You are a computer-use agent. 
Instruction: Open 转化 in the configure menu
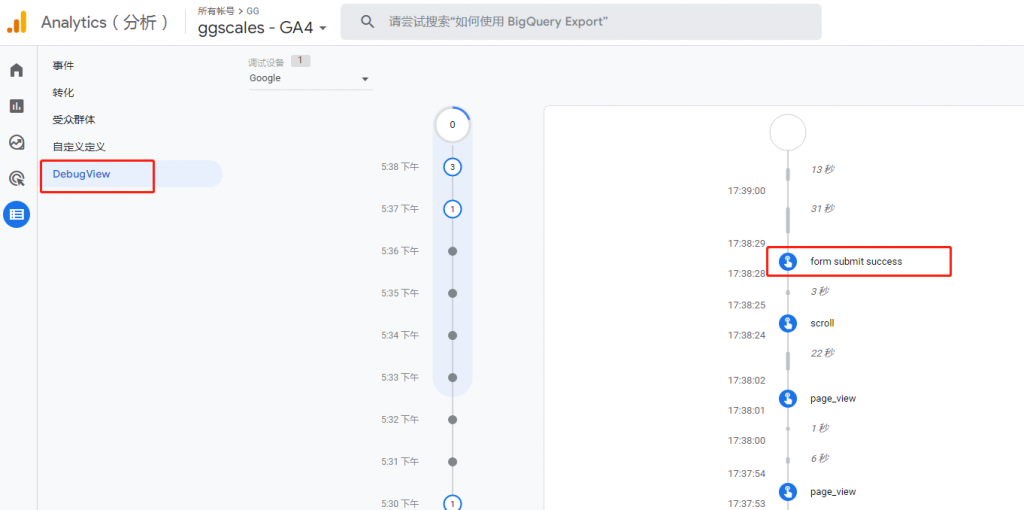coord(63,93)
